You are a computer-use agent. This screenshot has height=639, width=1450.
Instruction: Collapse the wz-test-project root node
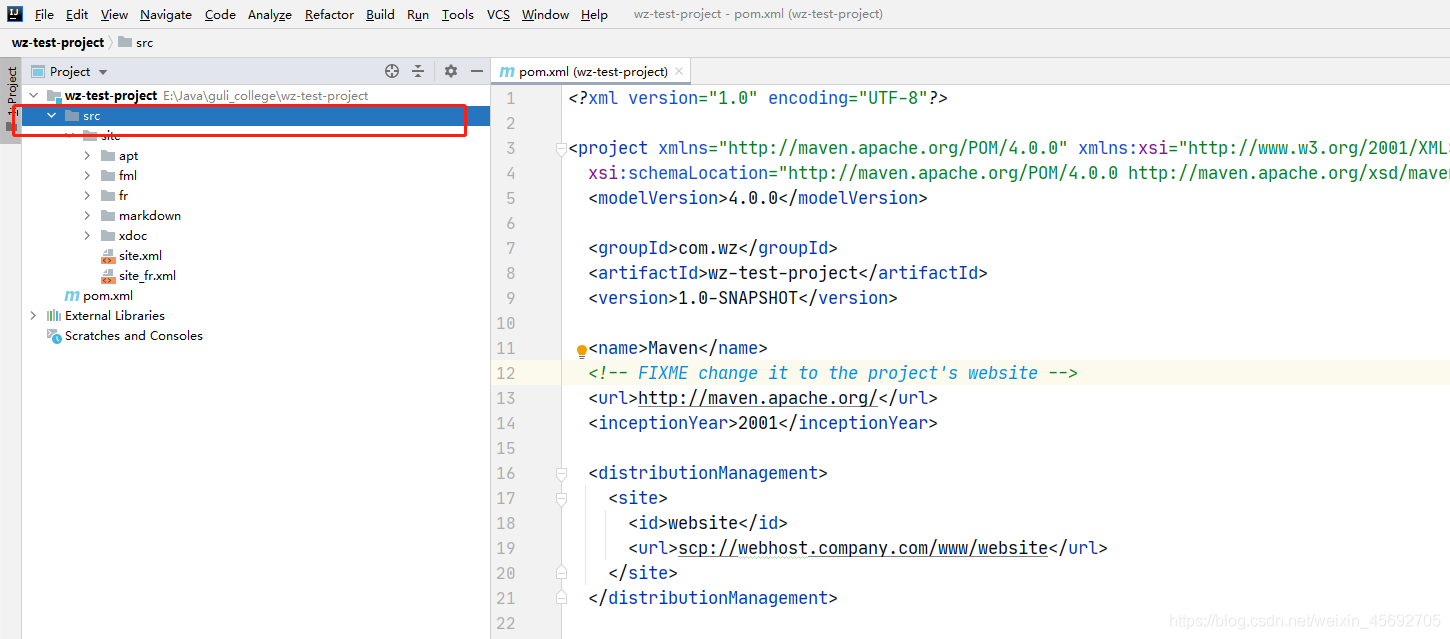coord(34,96)
